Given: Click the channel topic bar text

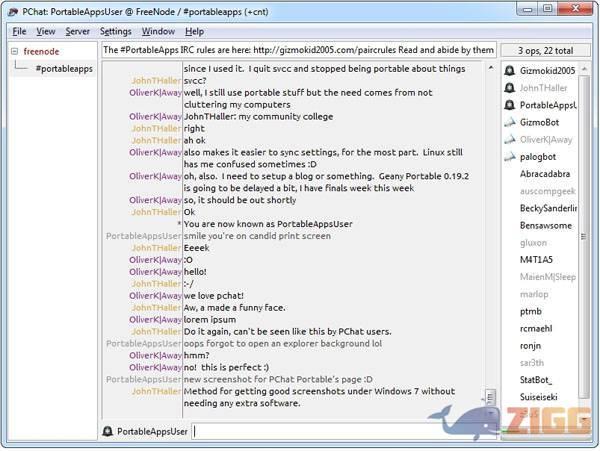Looking at the screenshot, I should [x=299, y=50].
